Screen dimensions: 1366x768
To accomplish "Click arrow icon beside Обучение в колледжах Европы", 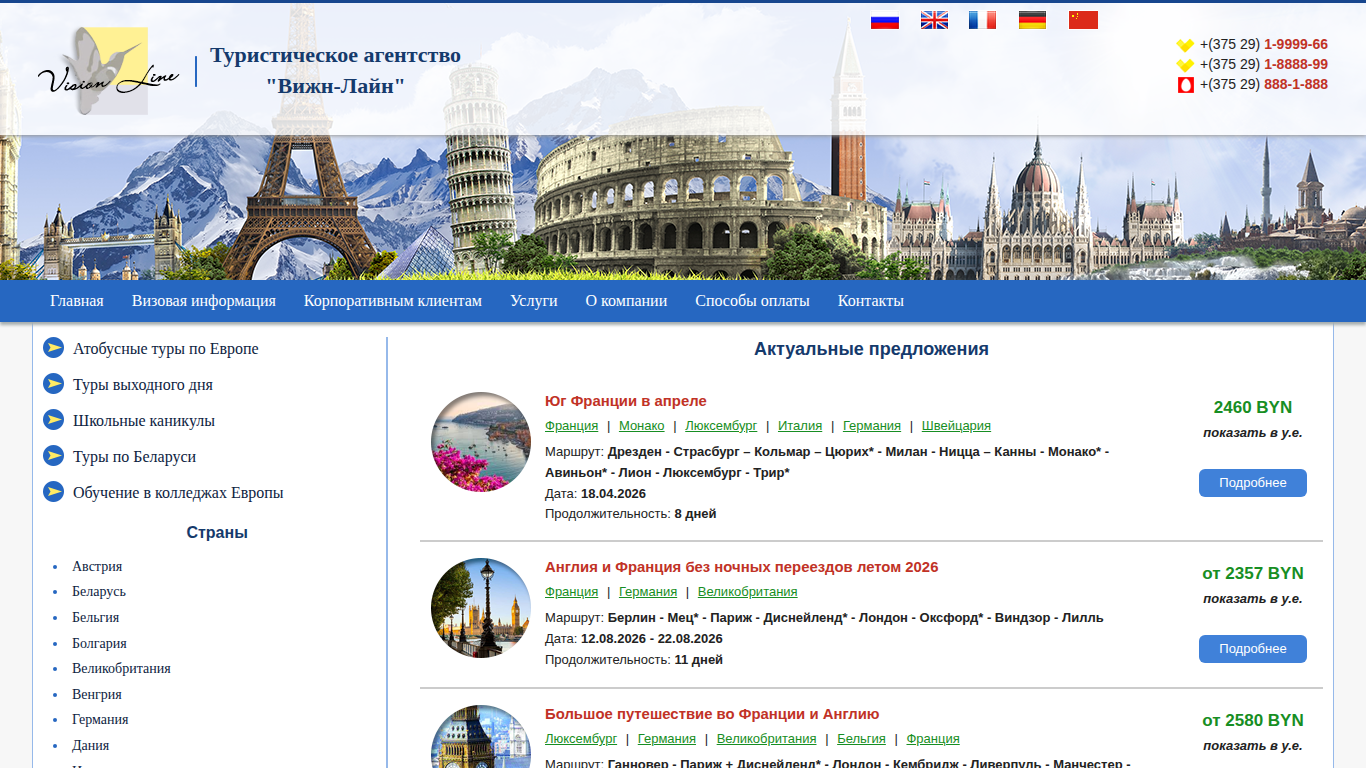I will [x=54, y=492].
